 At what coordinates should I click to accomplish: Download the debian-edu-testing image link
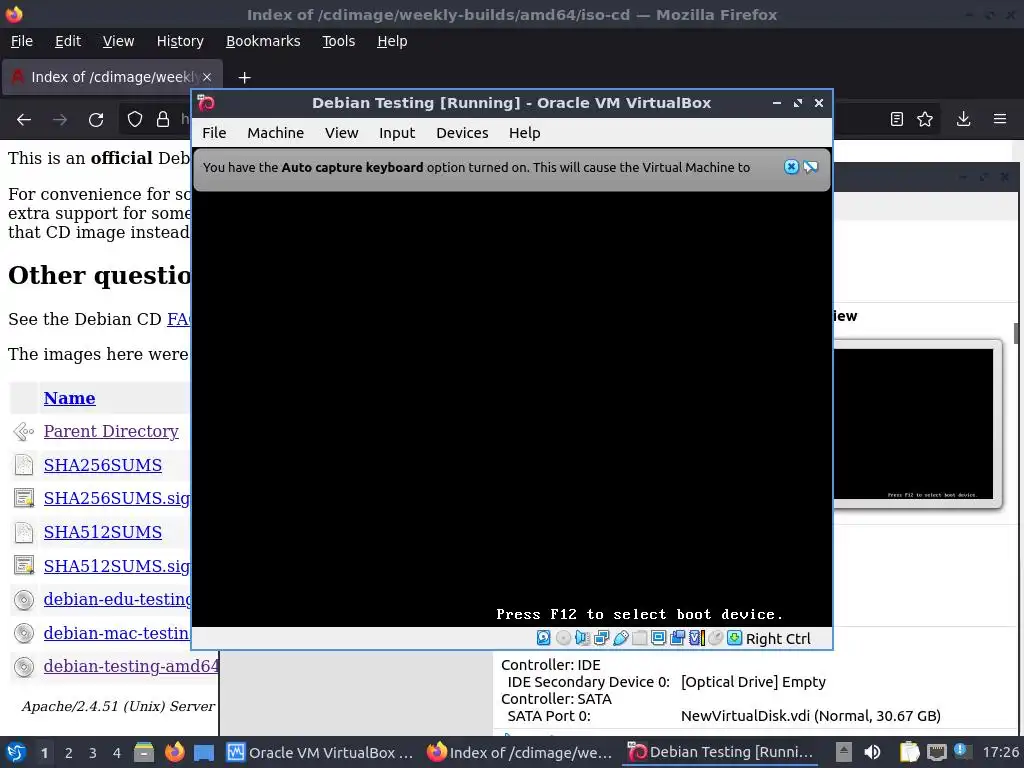tap(117, 599)
